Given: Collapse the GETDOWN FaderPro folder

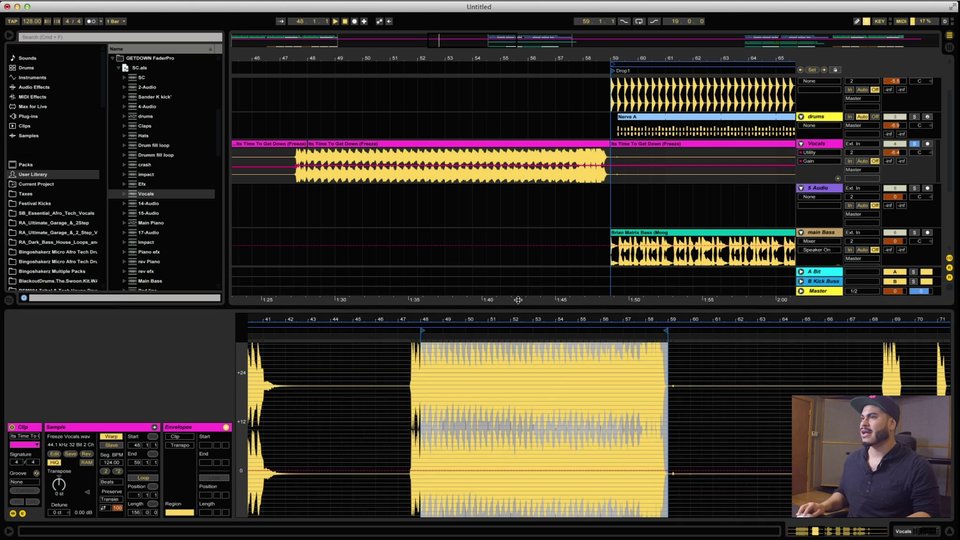Looking at the screenshot, I should [113, 58].
